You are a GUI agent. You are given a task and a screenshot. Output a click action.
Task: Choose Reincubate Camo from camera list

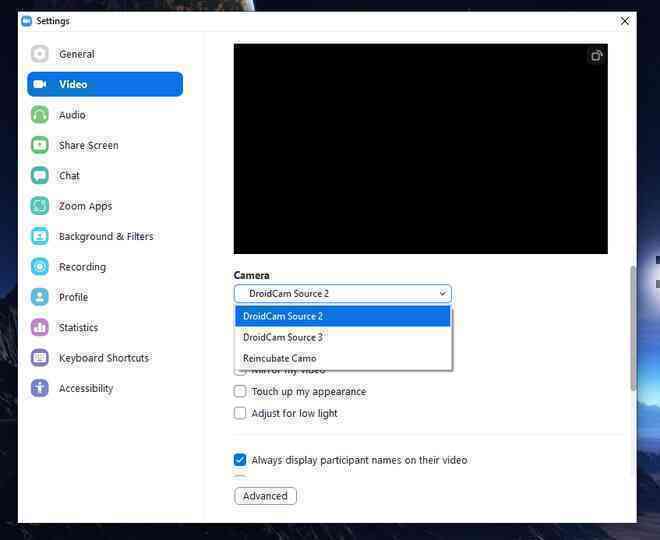point(343,358)
